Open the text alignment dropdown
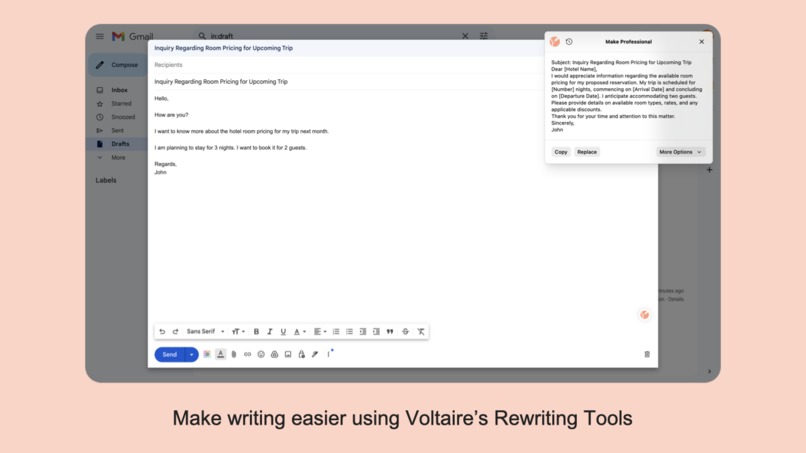The width and height of the screenshot is (806, 453). tap(320, 332)
